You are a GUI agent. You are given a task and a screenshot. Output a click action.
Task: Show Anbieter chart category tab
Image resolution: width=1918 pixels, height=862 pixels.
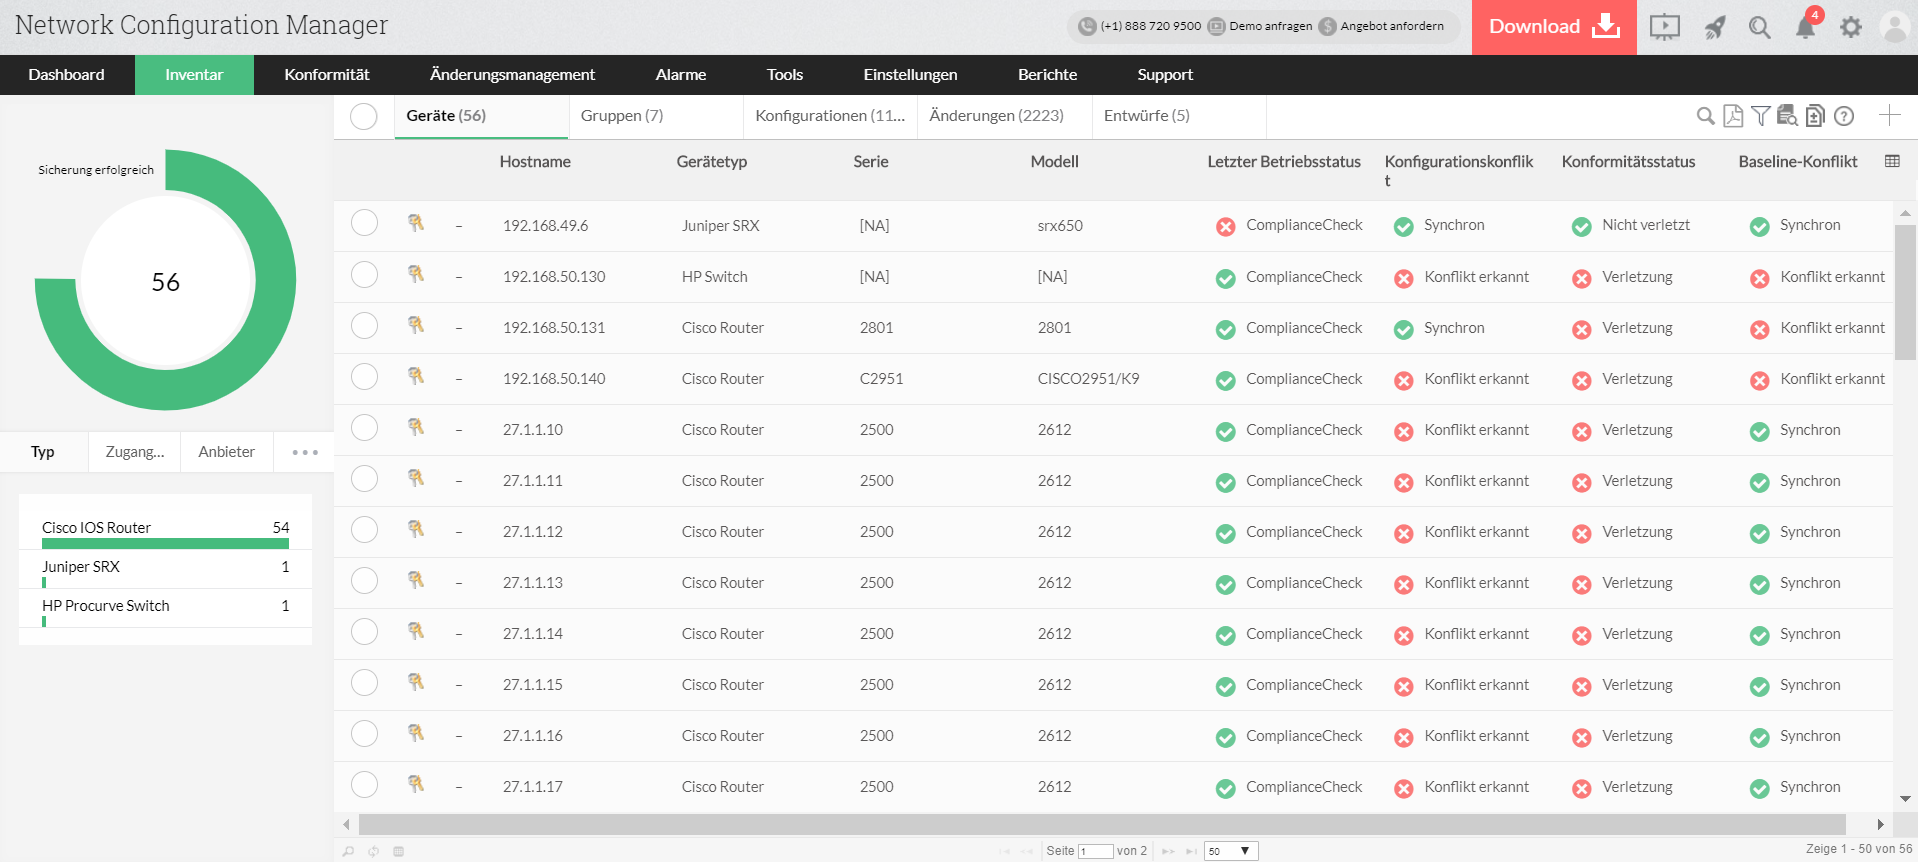pyautogui.click(x=226, y=452)
